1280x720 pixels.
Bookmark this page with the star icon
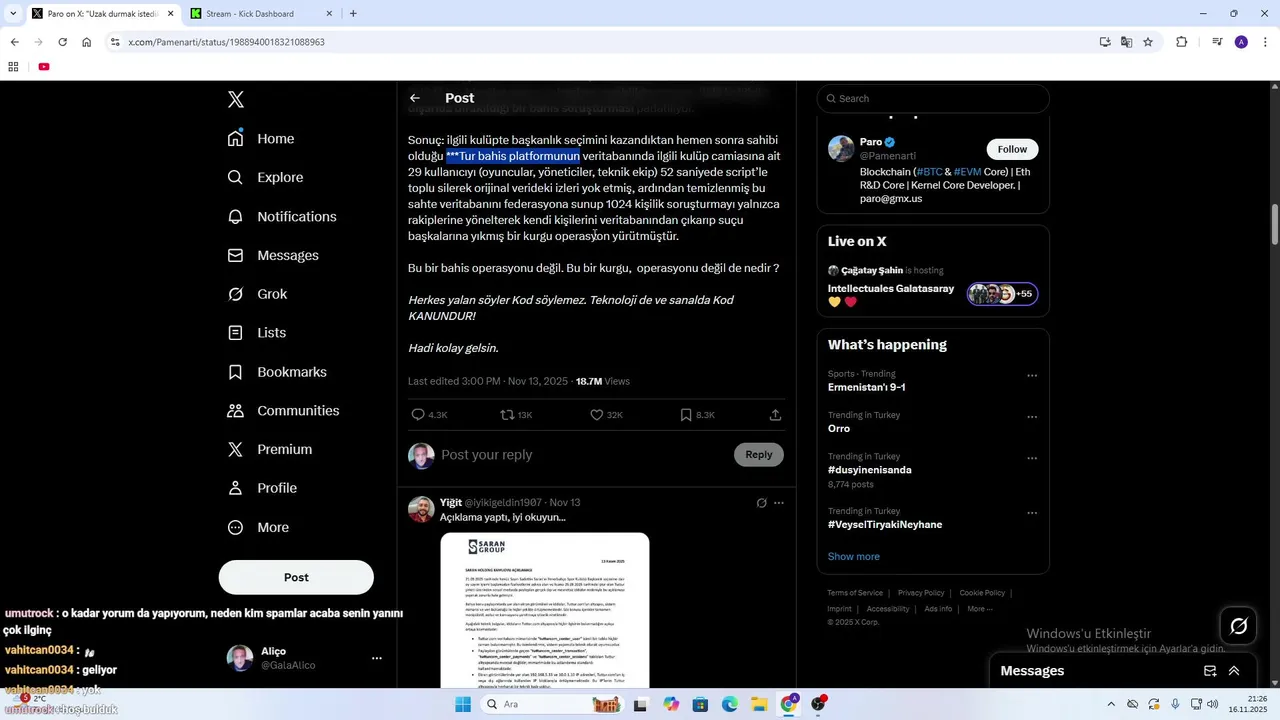point(1148,42)
